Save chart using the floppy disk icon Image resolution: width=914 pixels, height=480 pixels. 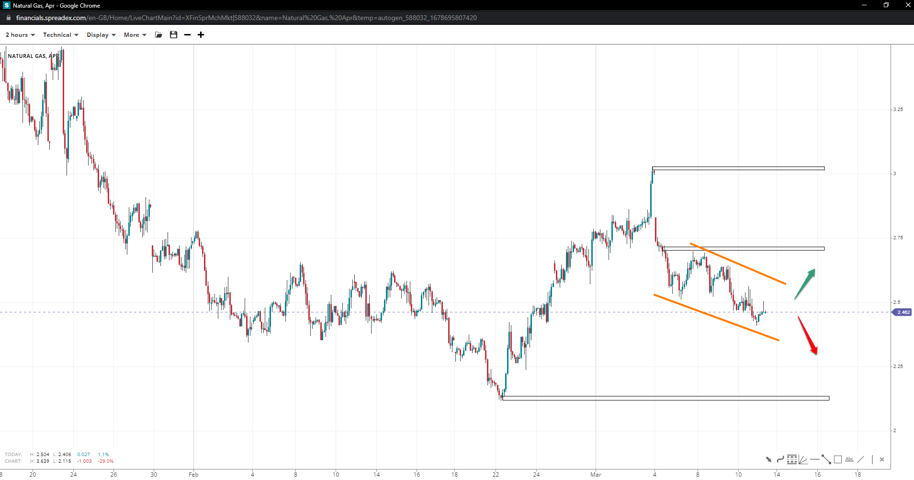click(173, 35)
